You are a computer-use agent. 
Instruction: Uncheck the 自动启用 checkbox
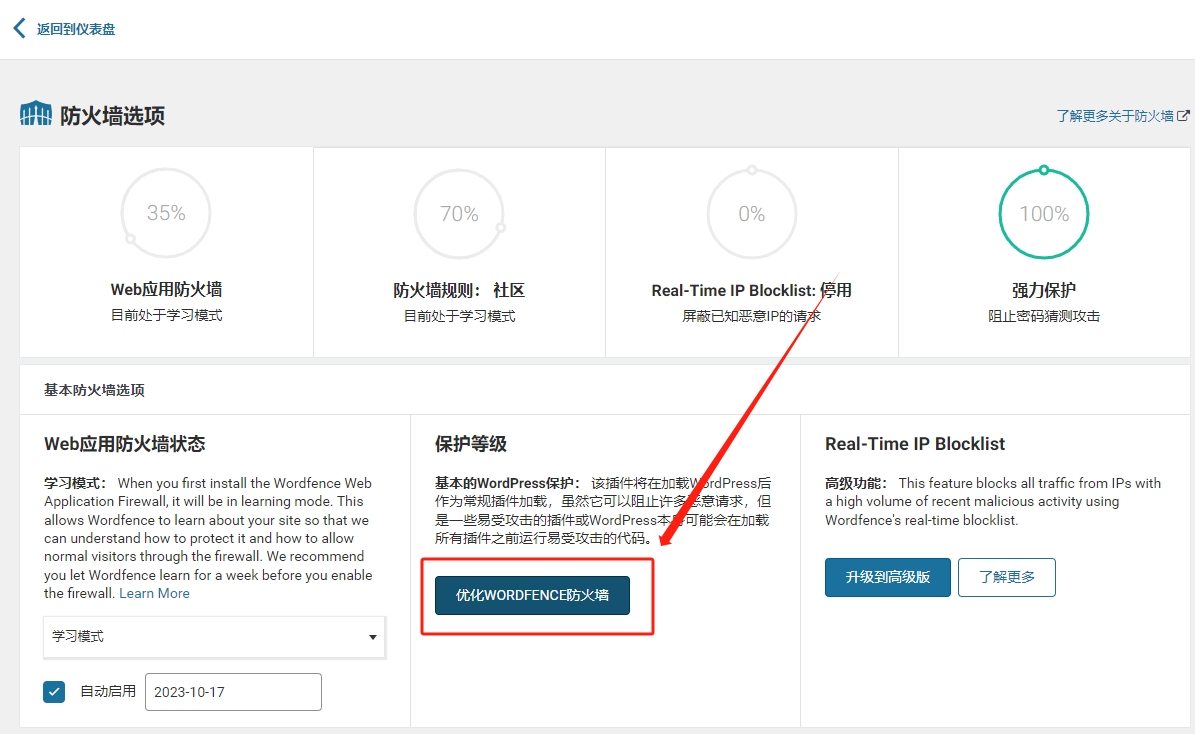54,692
